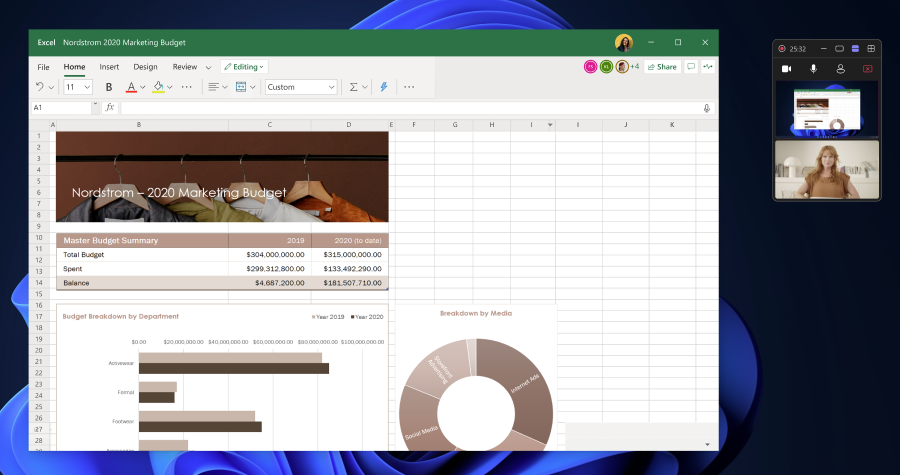Click the text alignment icon
900x475 pixels.
213,87
